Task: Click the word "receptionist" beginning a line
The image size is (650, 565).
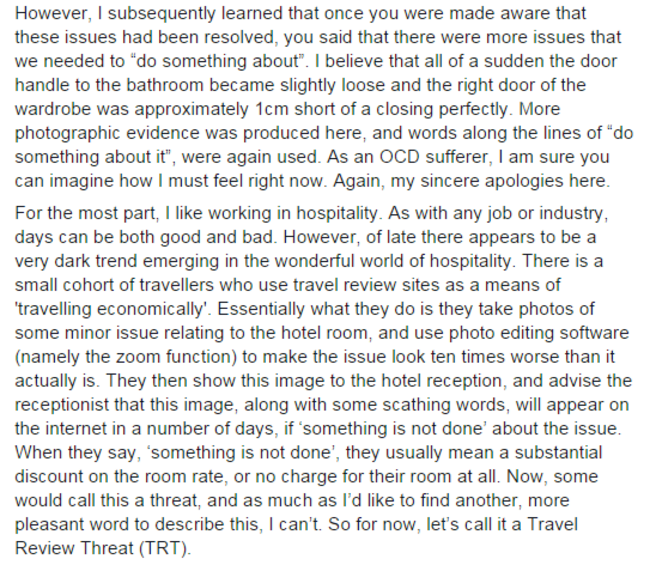Action: (x=62, y=405)
